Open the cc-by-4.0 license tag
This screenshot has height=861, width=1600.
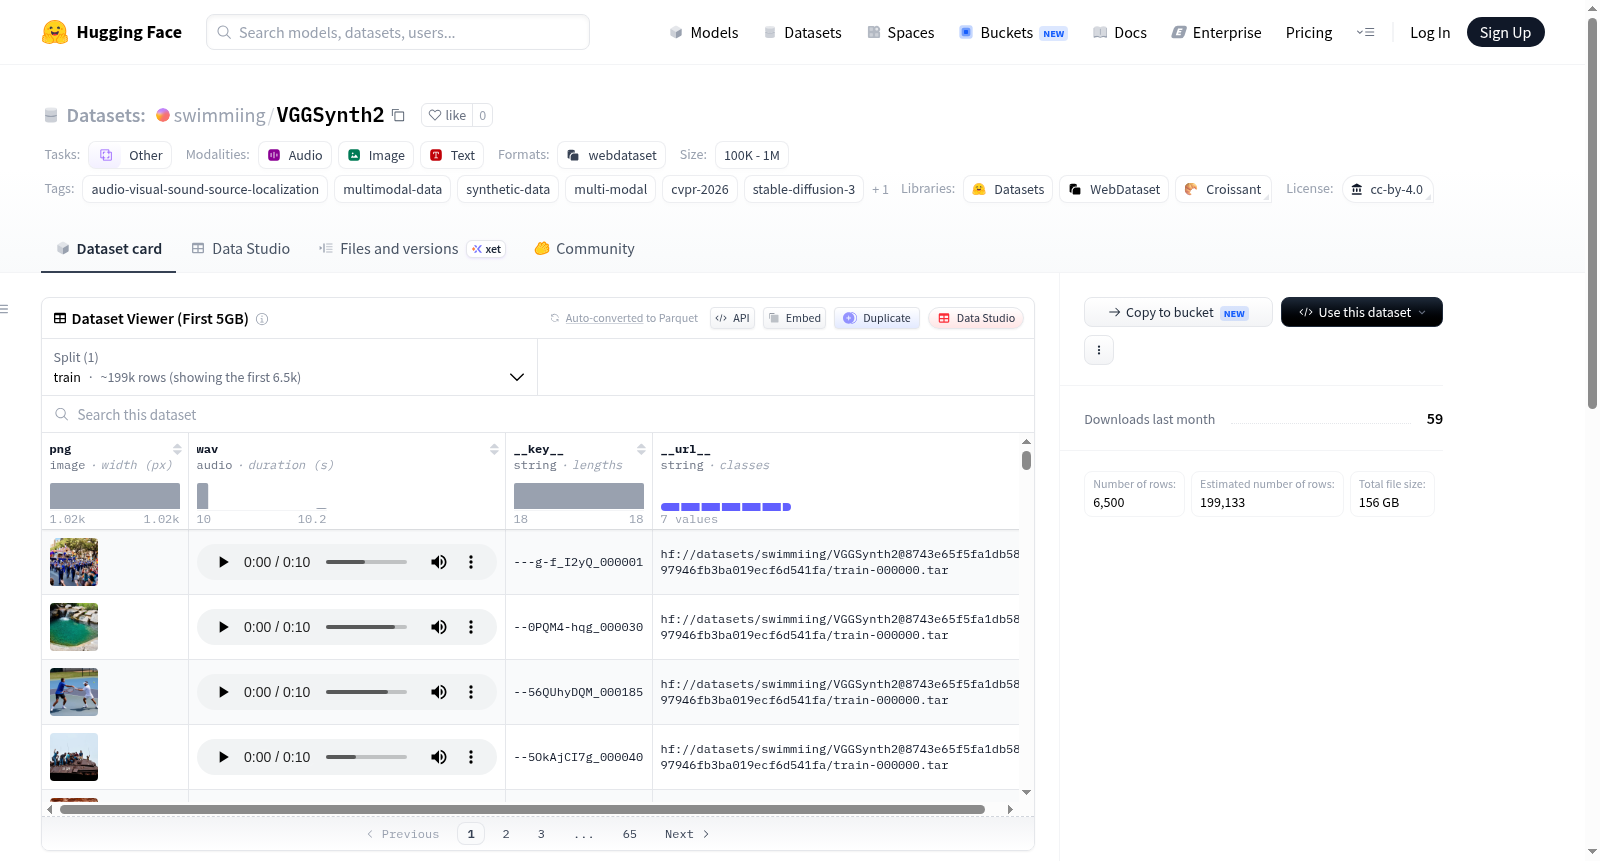coord(1387,189)
